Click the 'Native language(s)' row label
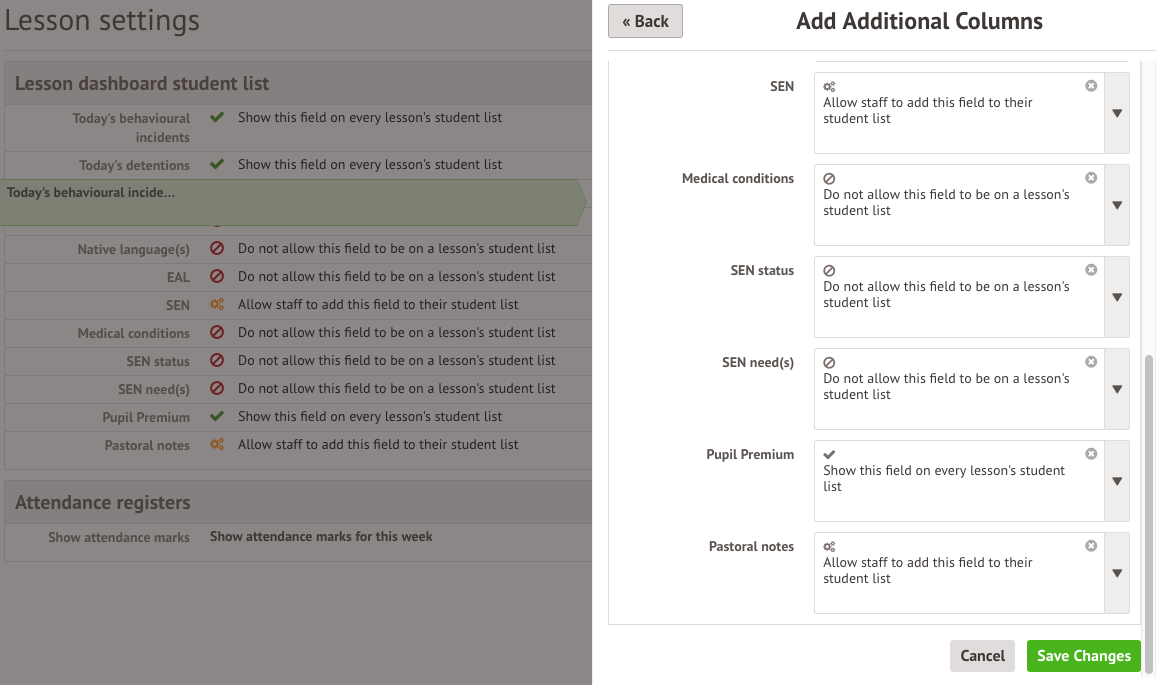This screenshot has width=1165, height=685. pyautogui.click(x=134, y=249)
